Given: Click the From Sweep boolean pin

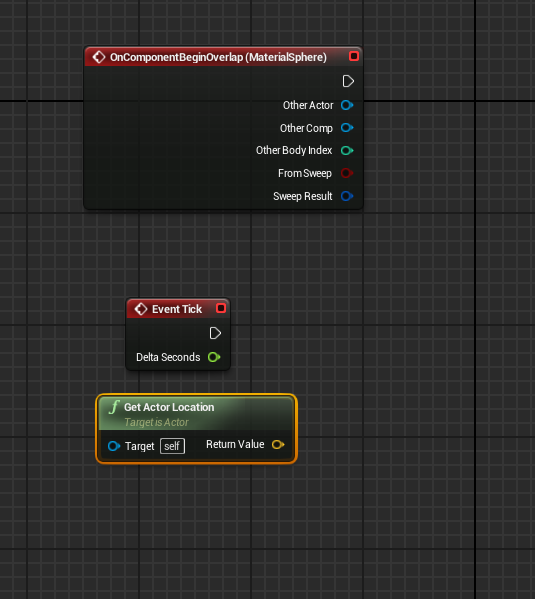Looking at the screenshot, I should (x=347, y=173).
